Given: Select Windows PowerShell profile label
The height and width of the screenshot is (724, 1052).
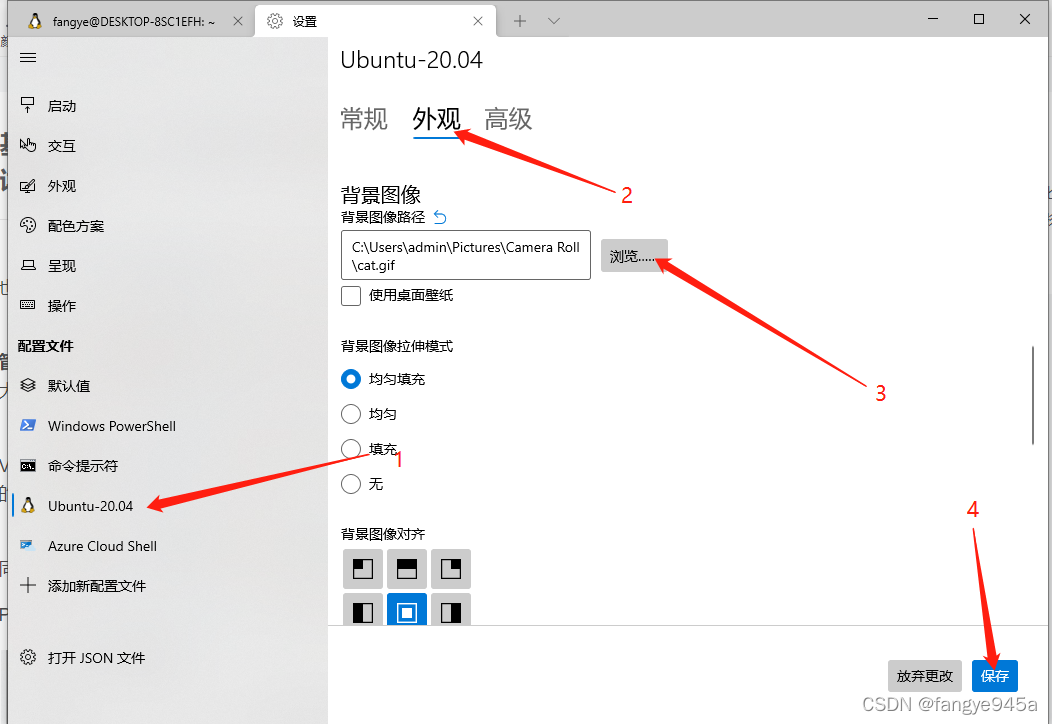Looking at the screenshot, I should pyautogui.click(x=112, y=426).
